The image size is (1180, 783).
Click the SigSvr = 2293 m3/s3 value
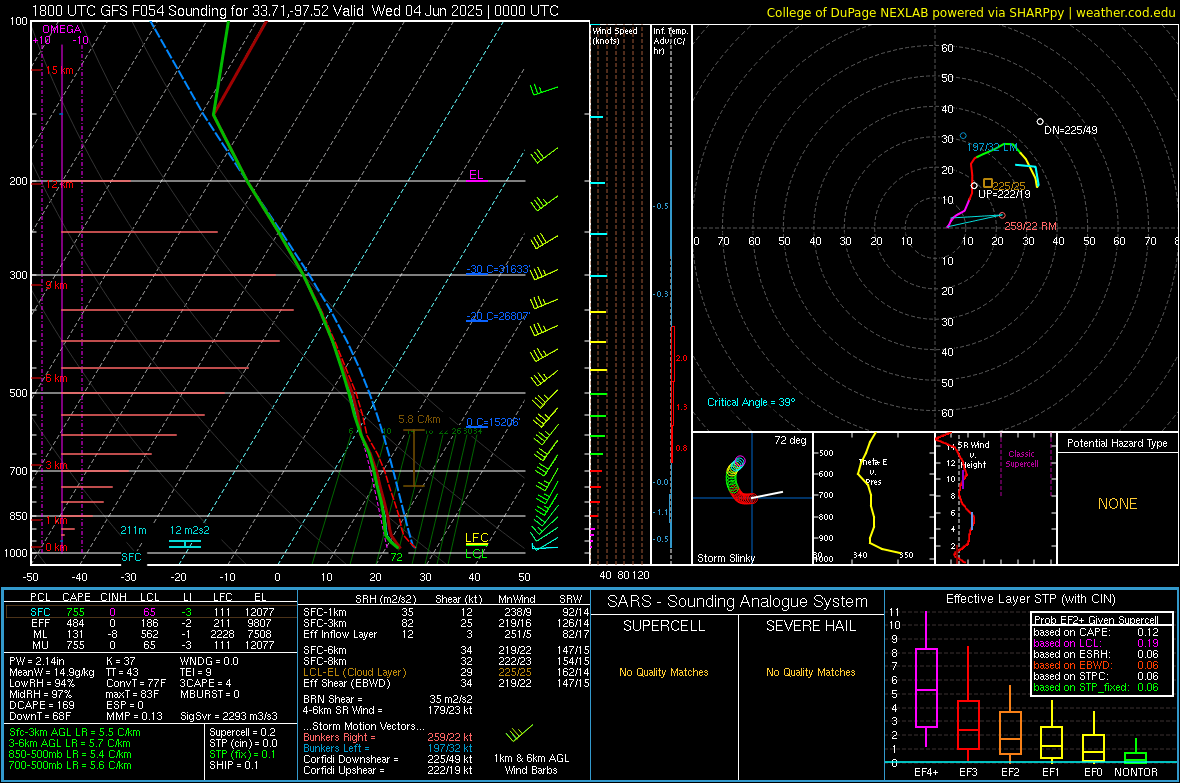229,716
